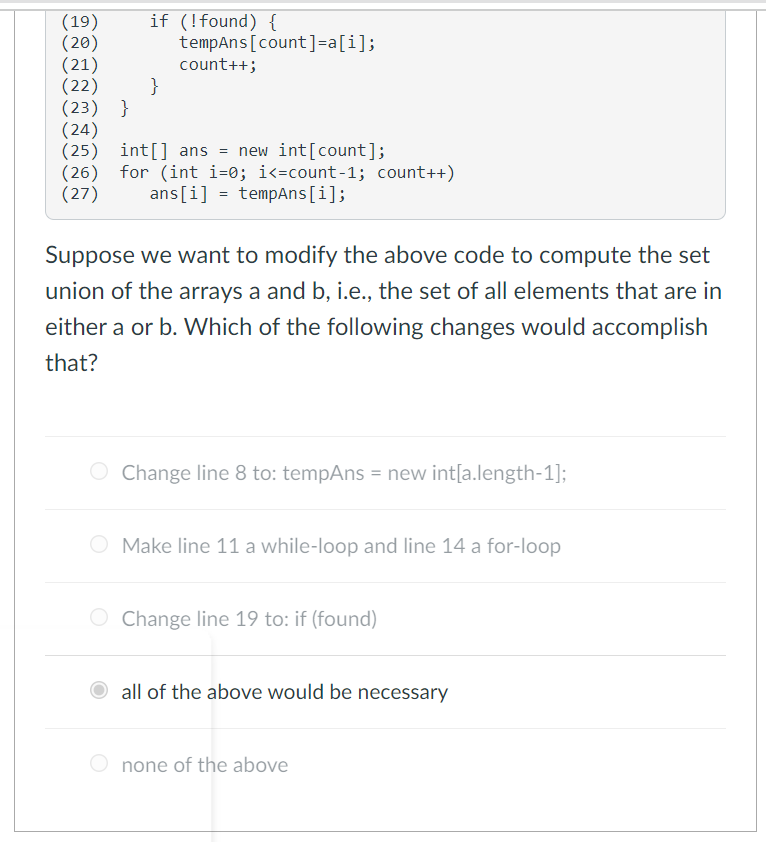Image resolution: width=766 pixels, height=842 pixels.
Task: Click code line 25 'int[] ans = new int[count];'
Action: [x=252, y=150]
